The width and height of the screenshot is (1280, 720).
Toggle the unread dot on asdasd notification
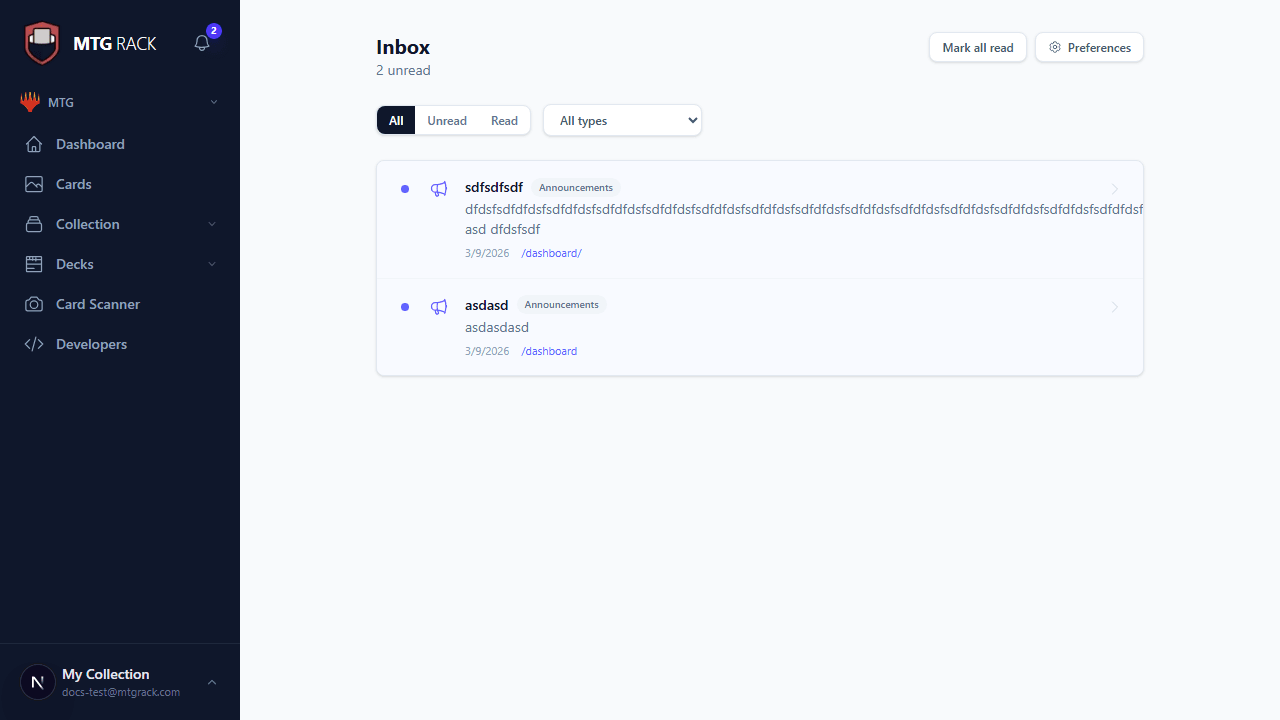(405, 307)
